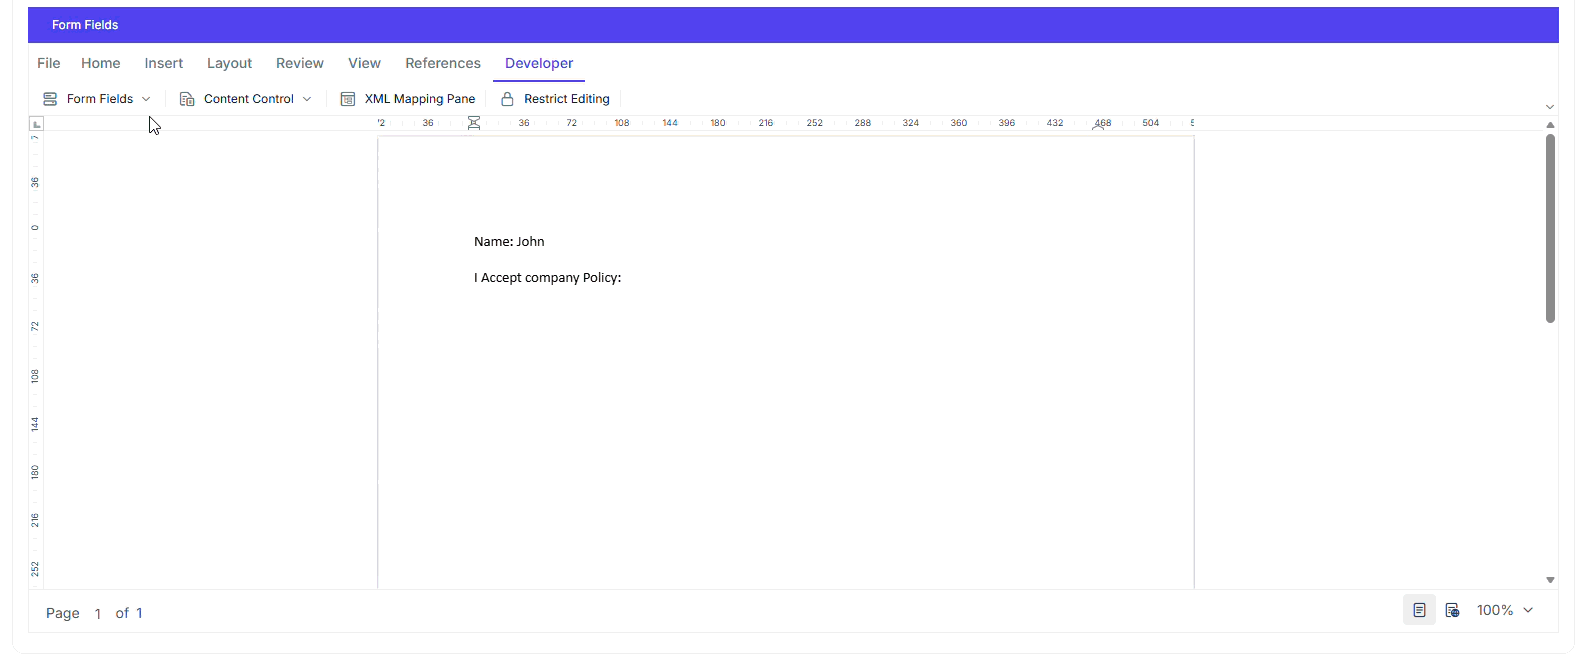Viewport: 1584px width, 662px height.
Task: Open the File tab
Action: [x=48, y=63]
